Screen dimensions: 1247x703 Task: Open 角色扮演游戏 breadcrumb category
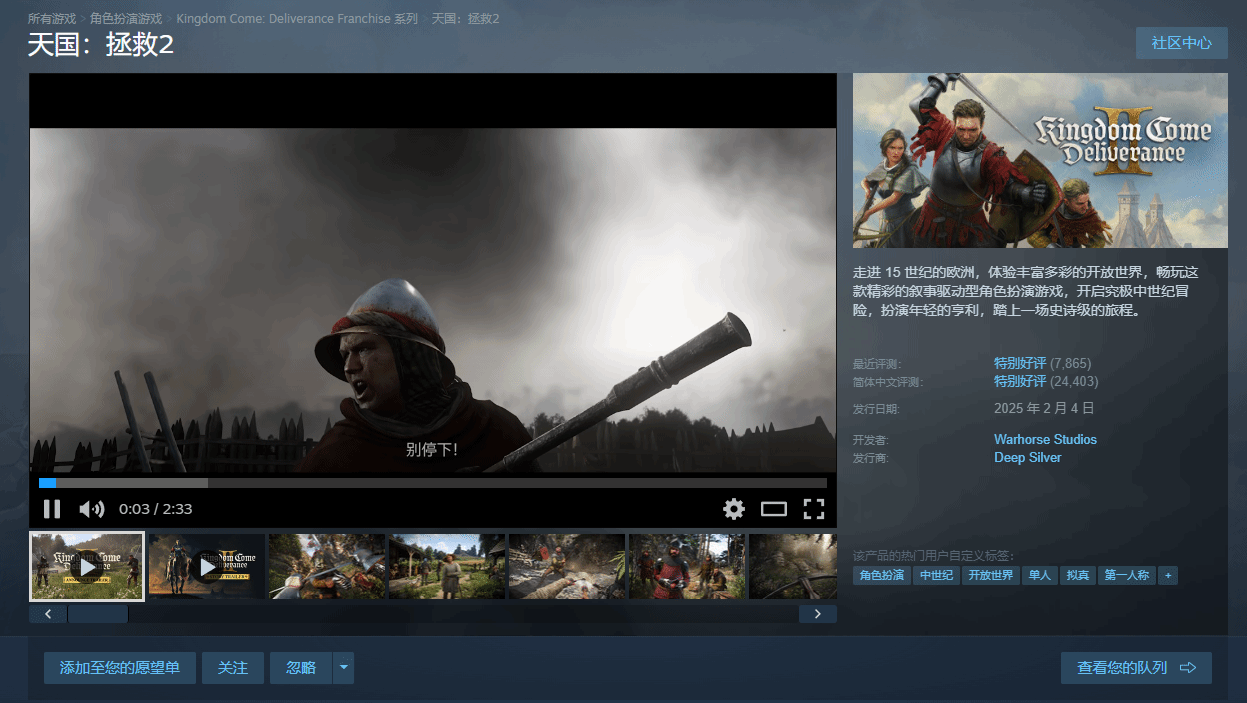(x=126, y=19)
